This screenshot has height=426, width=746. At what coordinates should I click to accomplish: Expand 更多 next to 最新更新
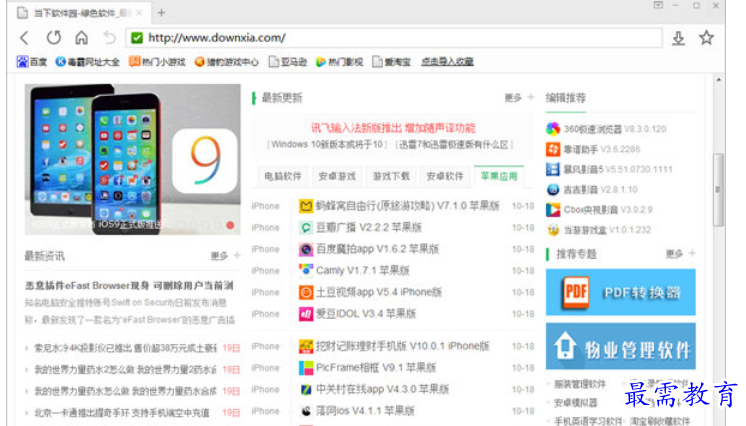(x=519, y=98)
